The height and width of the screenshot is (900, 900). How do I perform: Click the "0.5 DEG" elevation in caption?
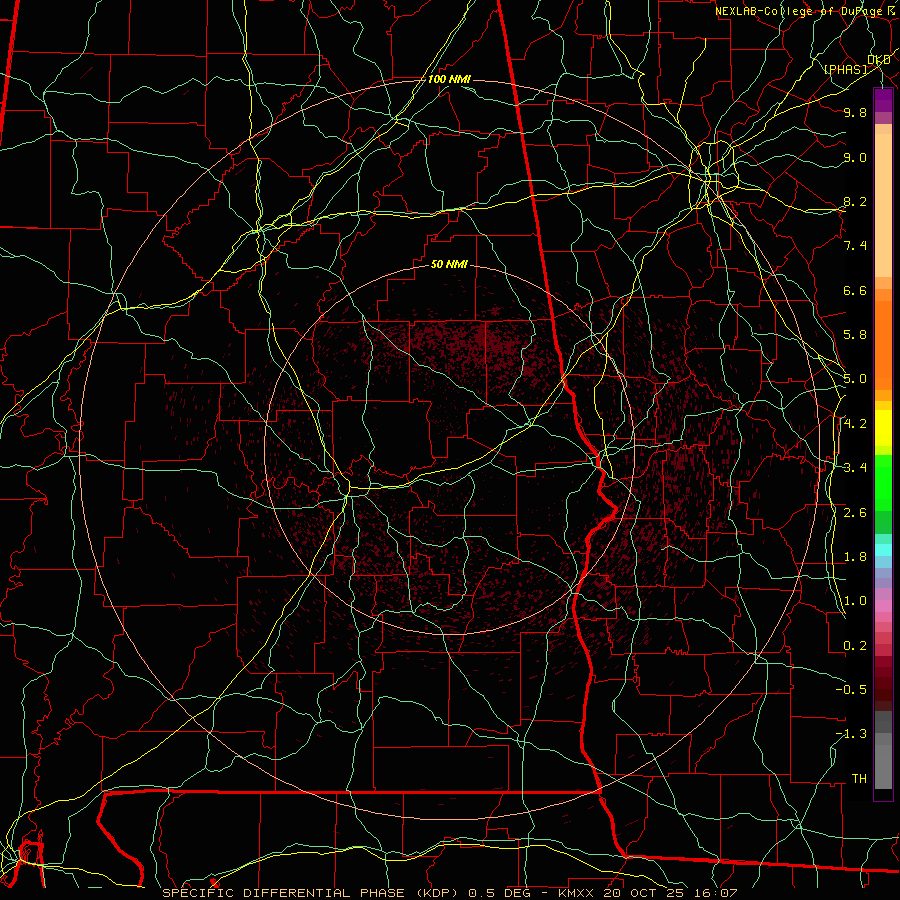499,893
